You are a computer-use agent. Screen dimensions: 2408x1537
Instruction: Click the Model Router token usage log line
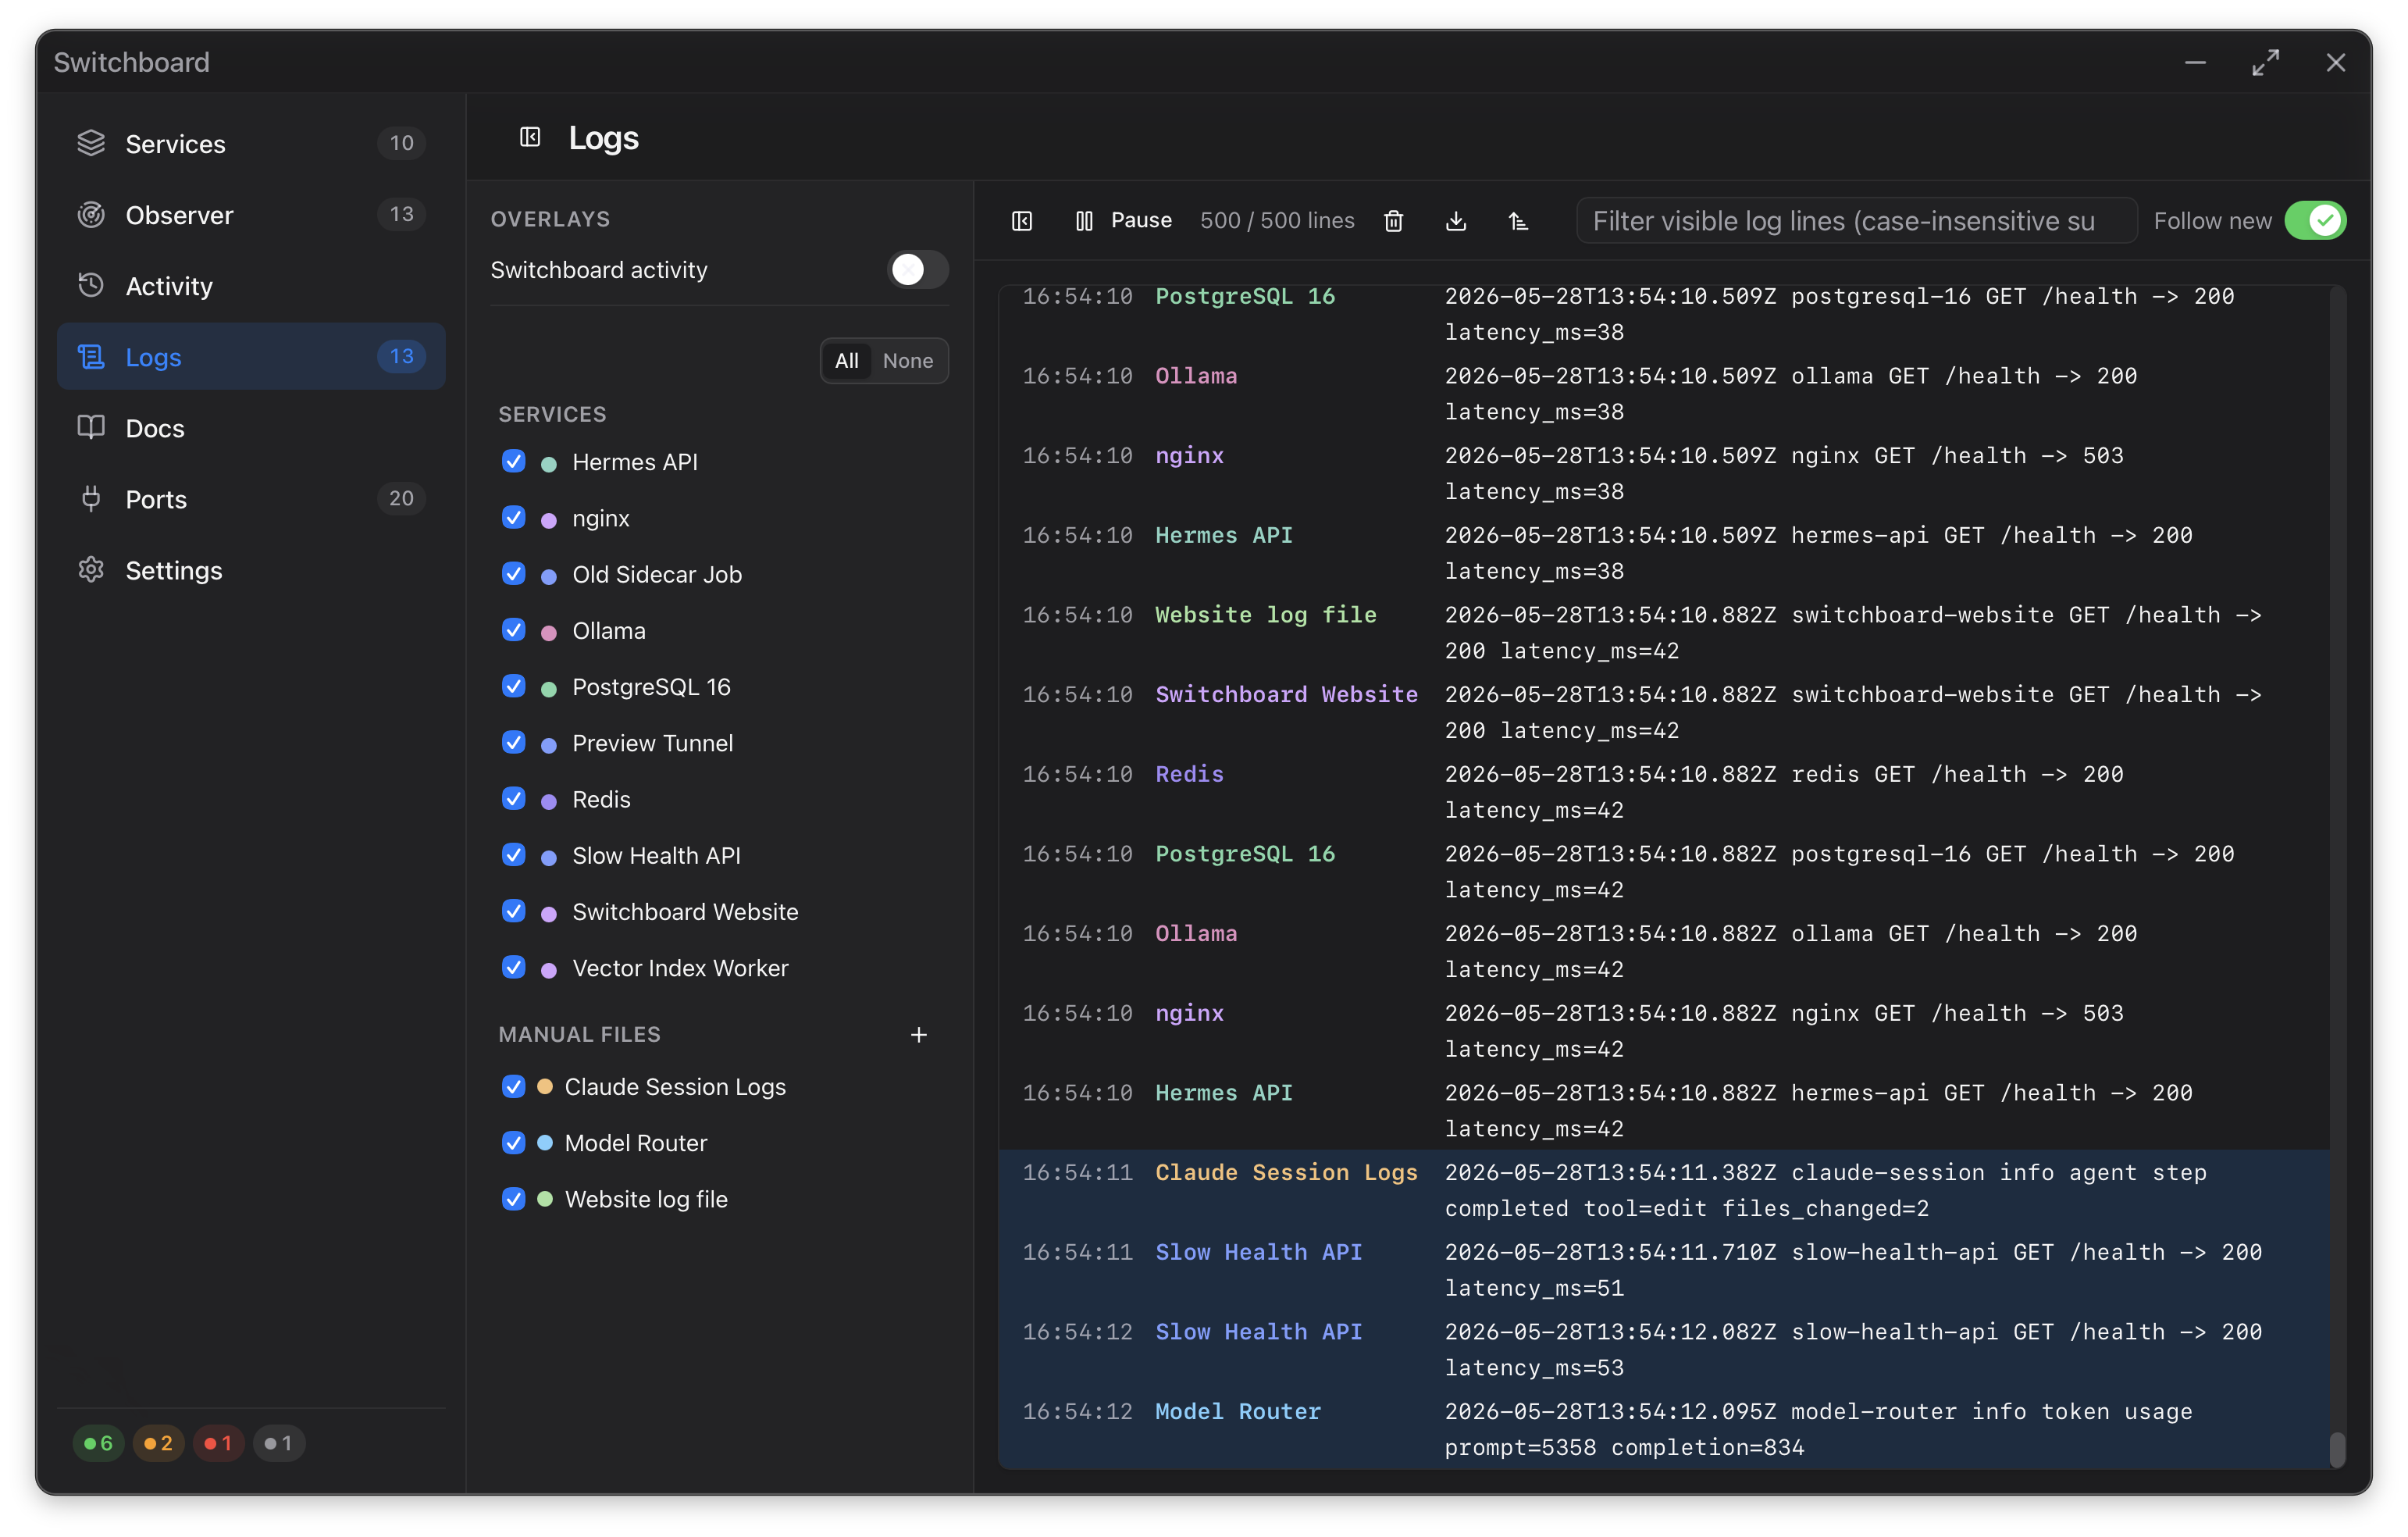pyautogui.click(x=1663, y=1428)
